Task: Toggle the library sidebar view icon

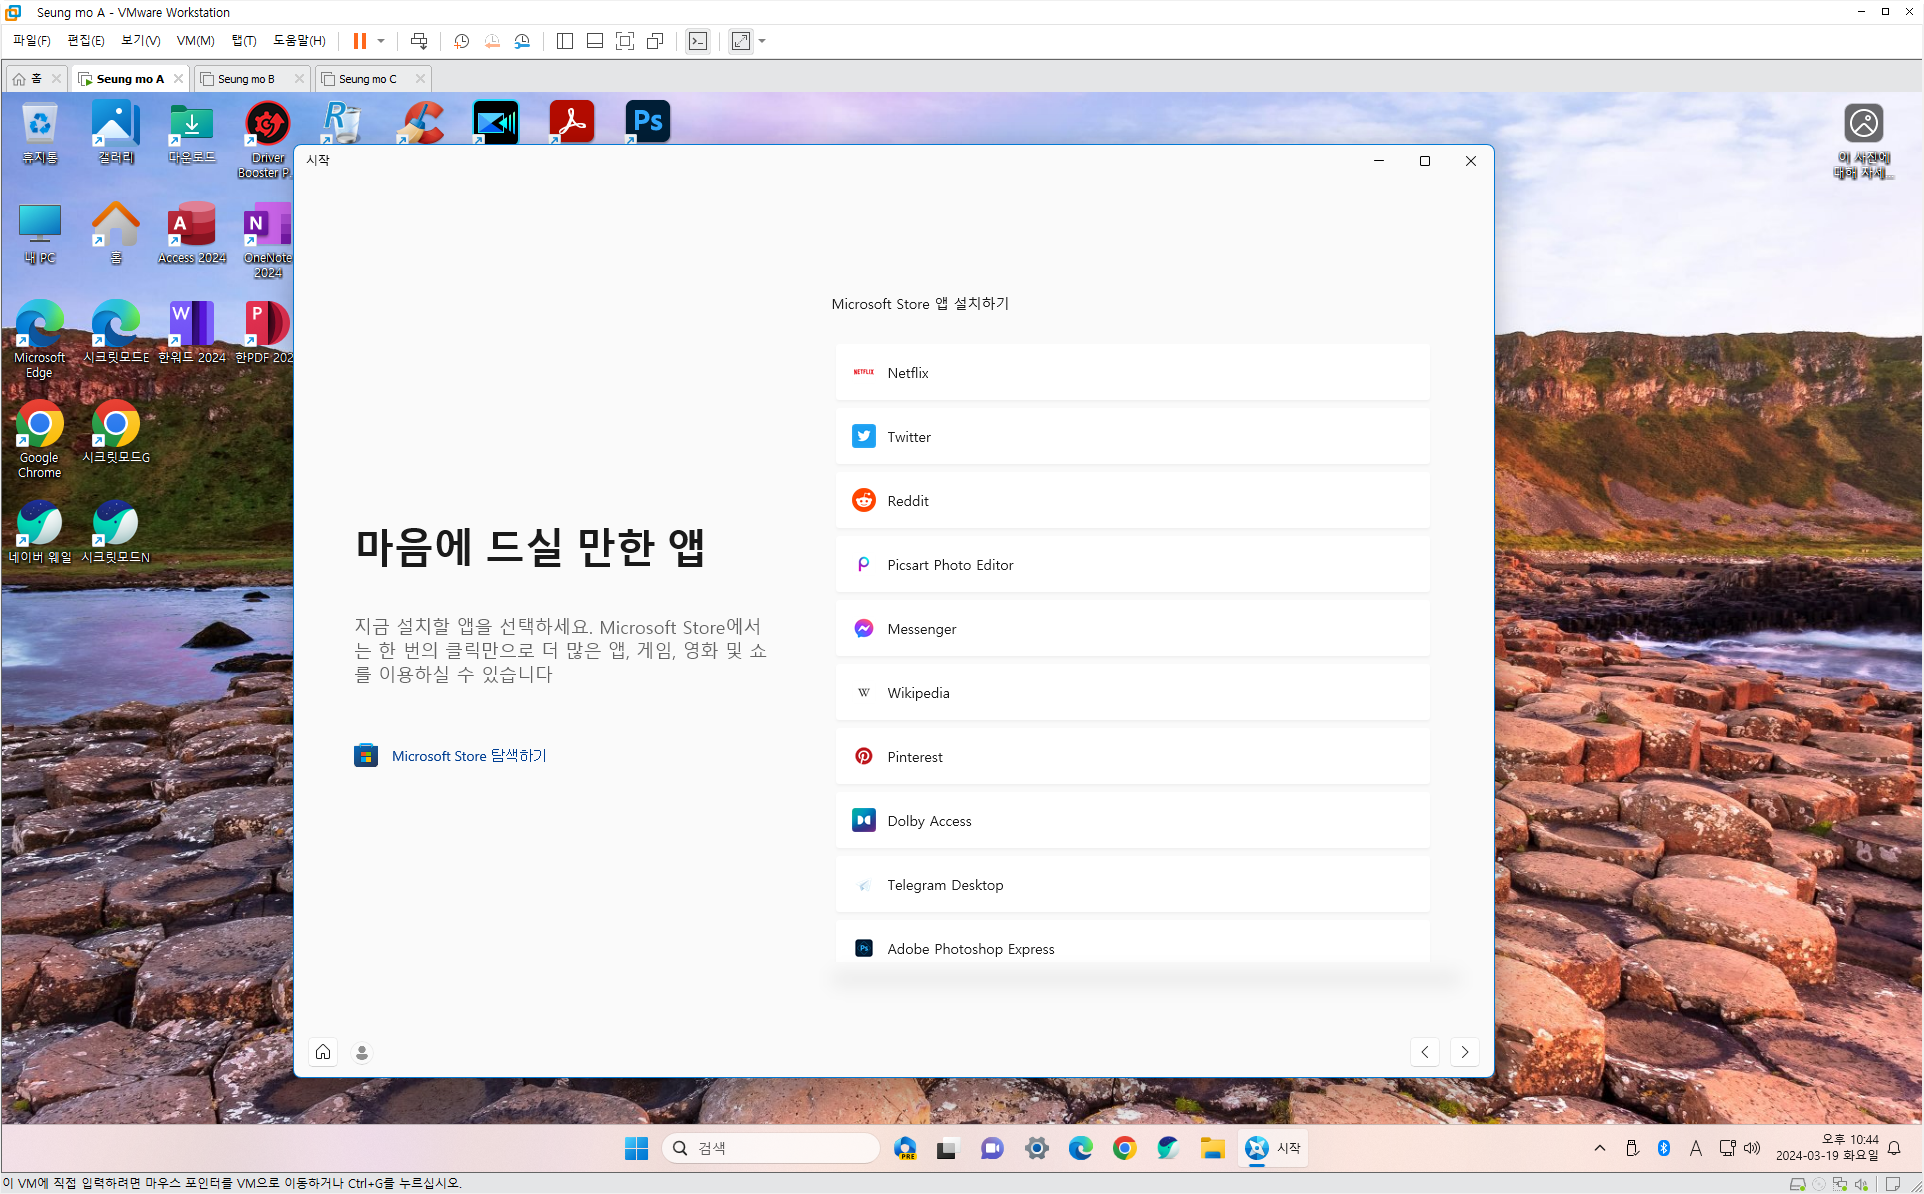Action: point(565,41)
